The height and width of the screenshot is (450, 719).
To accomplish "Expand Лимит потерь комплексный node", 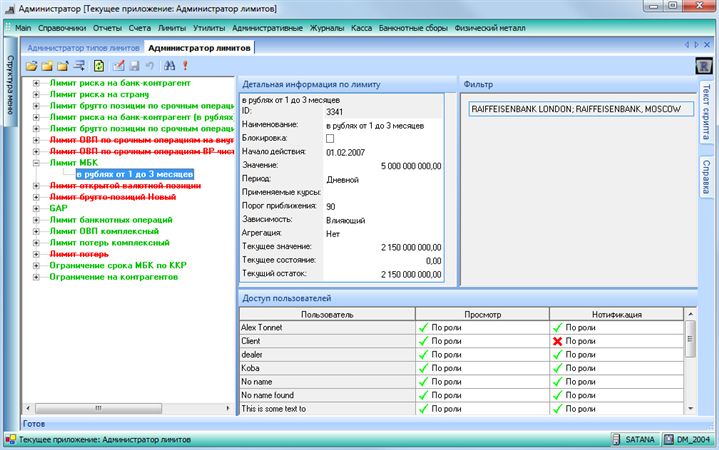I will [x=36, y=243].
